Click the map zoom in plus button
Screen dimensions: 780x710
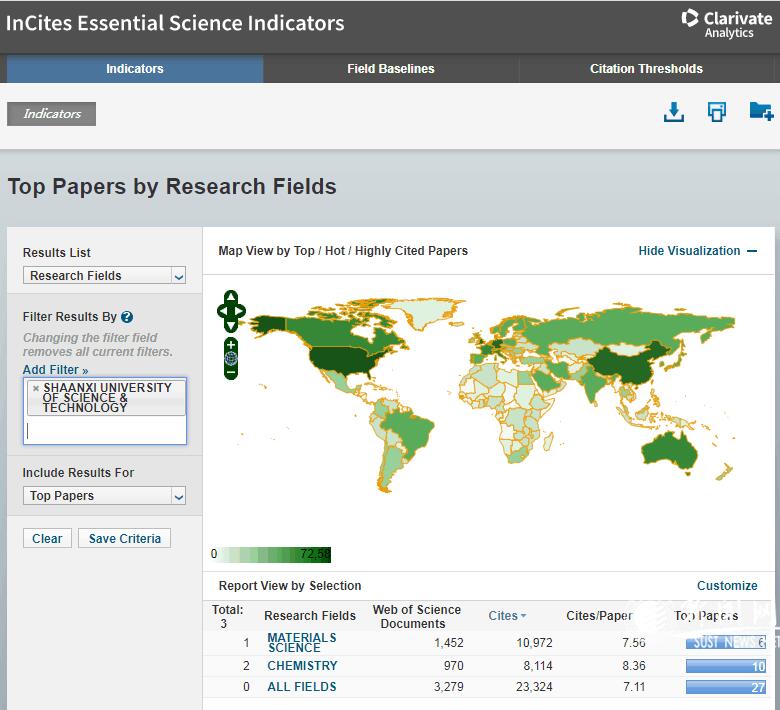[231, 345]
